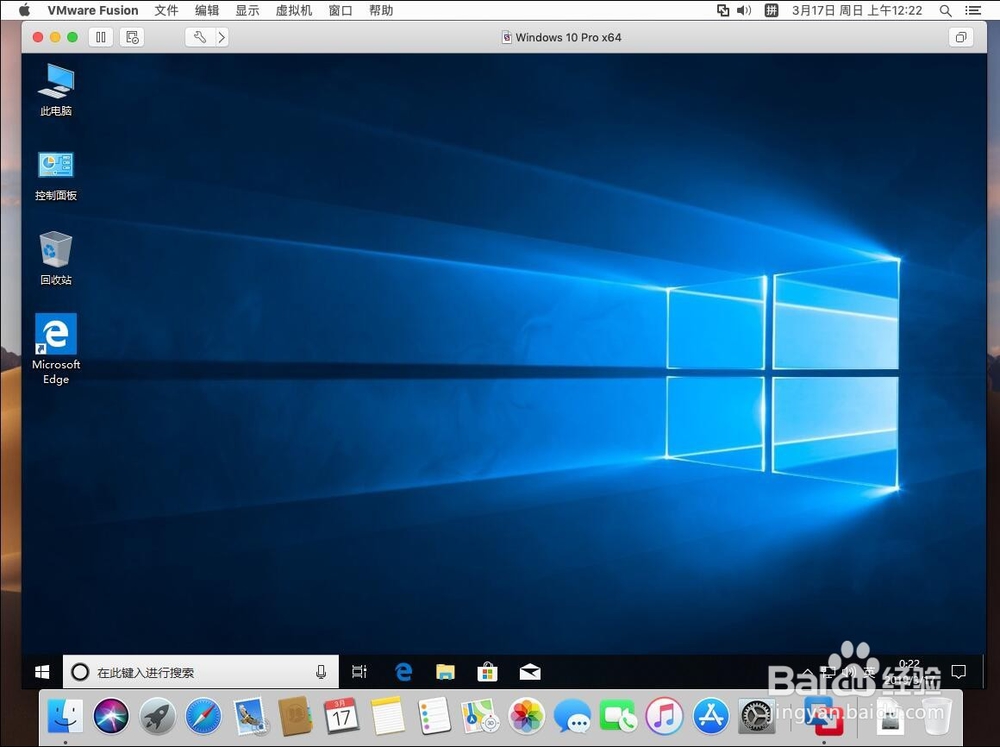Focus the 在此键入进行搜索 search box
The width and height of the screenshot is (1000, 747).
[x=200, y=672]
